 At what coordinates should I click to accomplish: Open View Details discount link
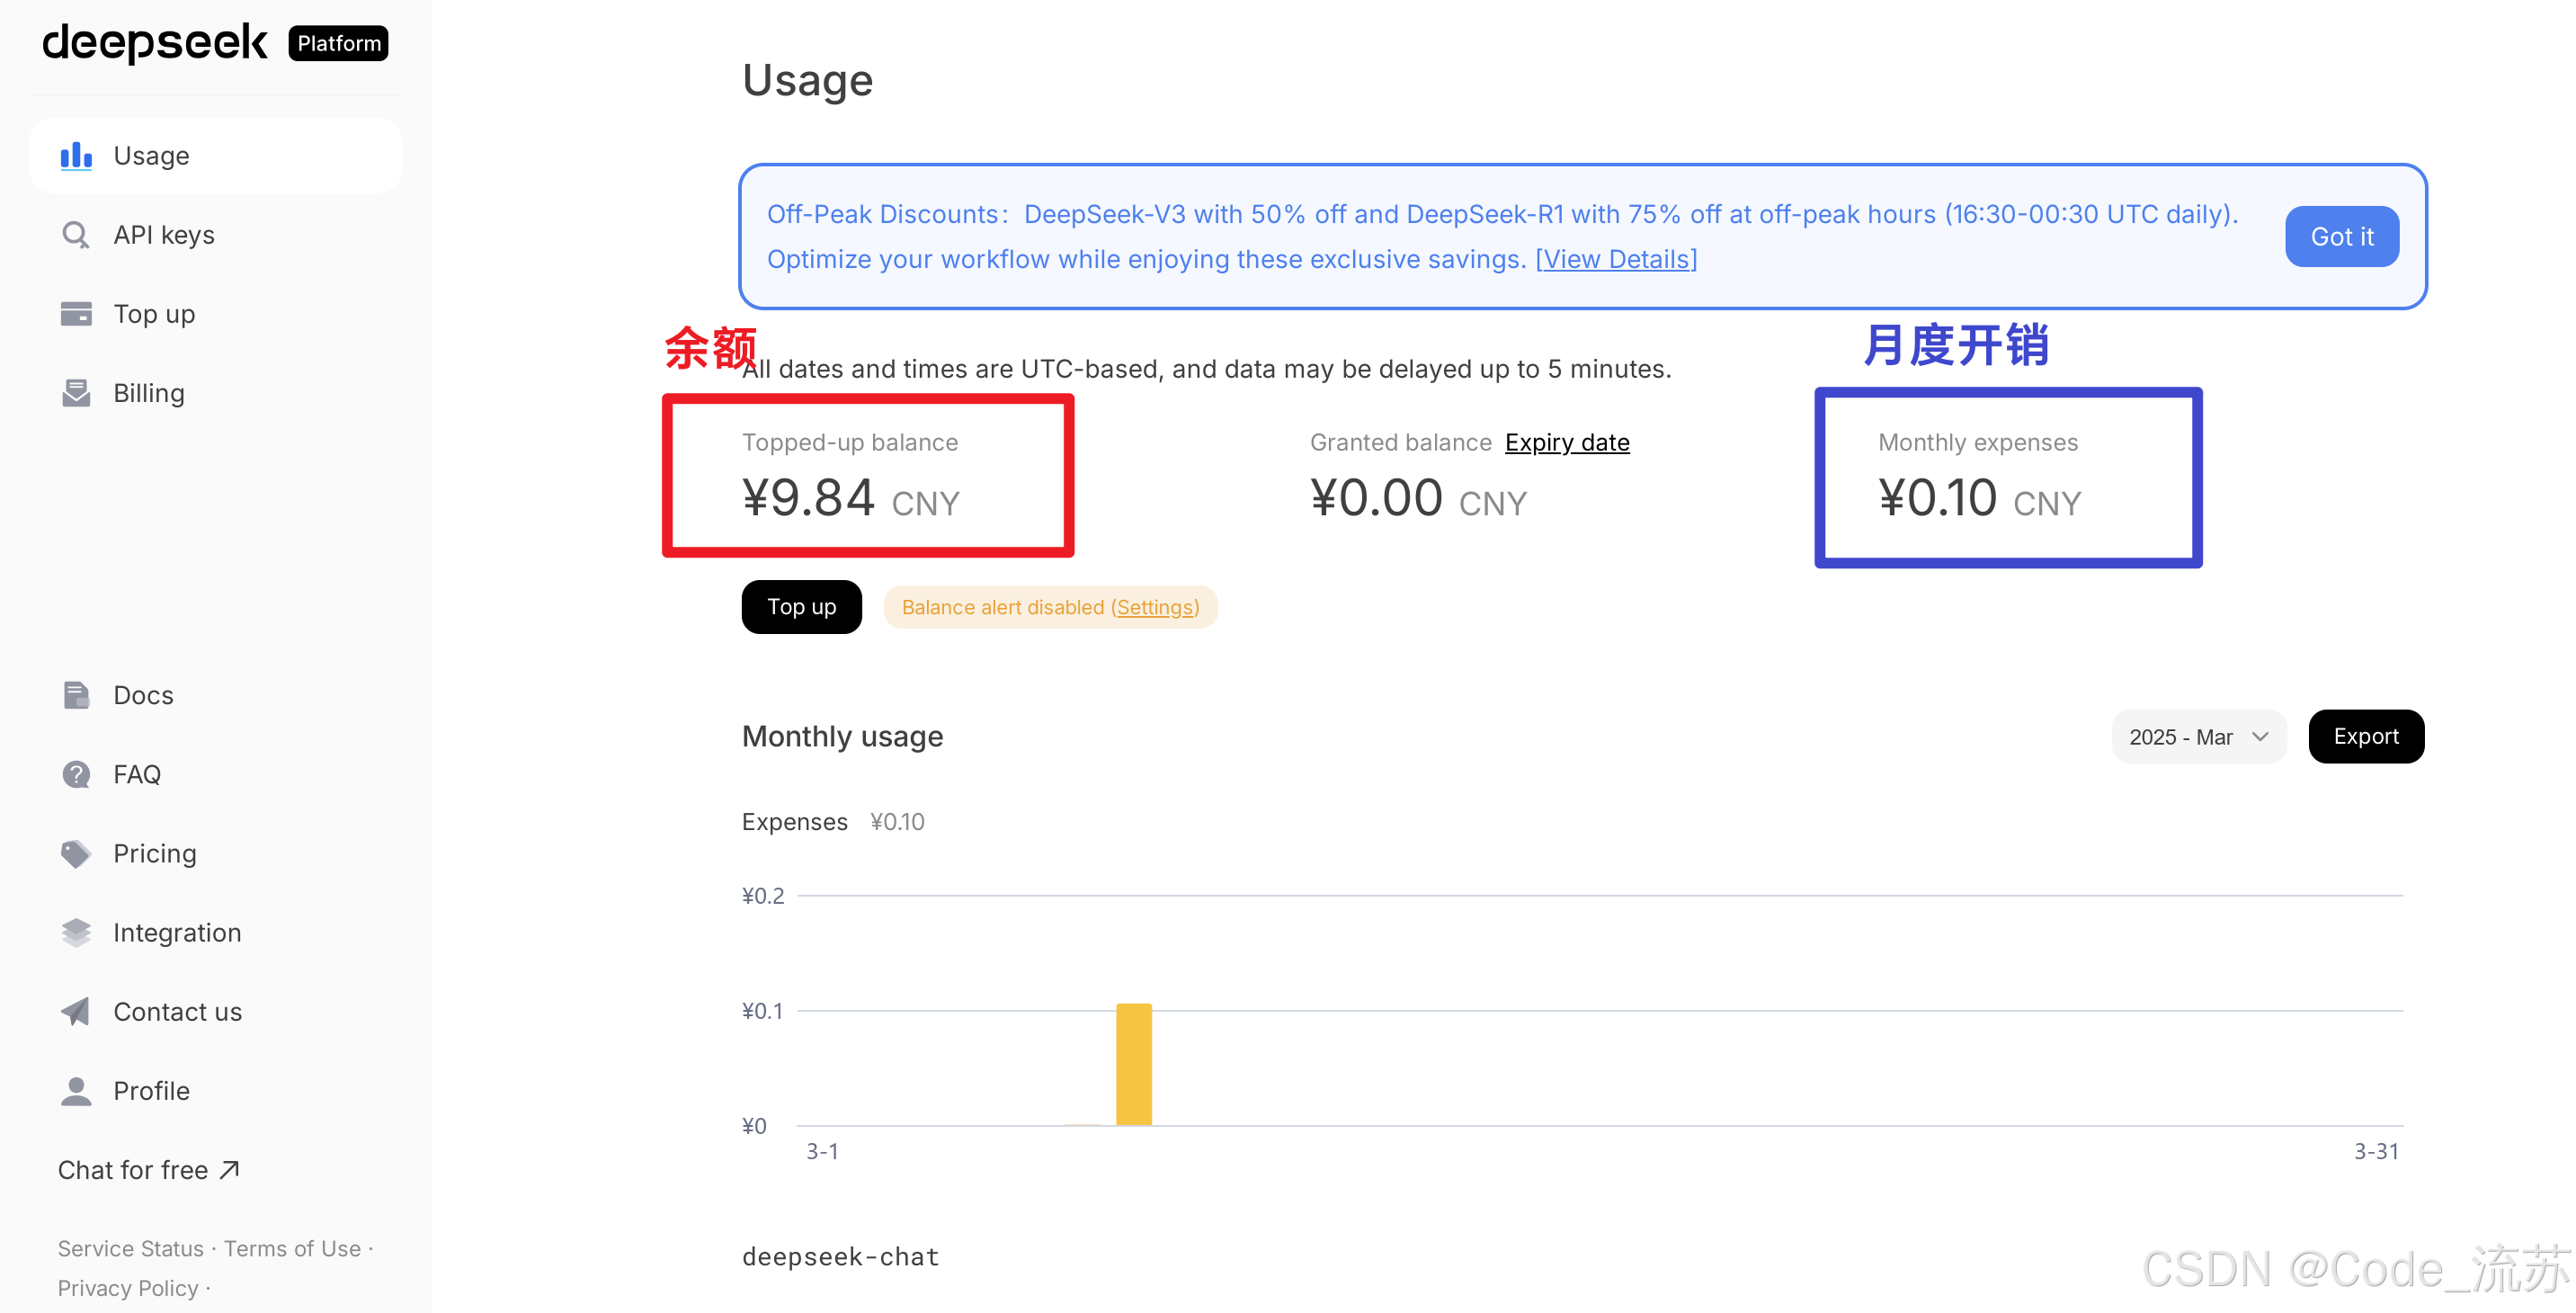[1615, 260]
